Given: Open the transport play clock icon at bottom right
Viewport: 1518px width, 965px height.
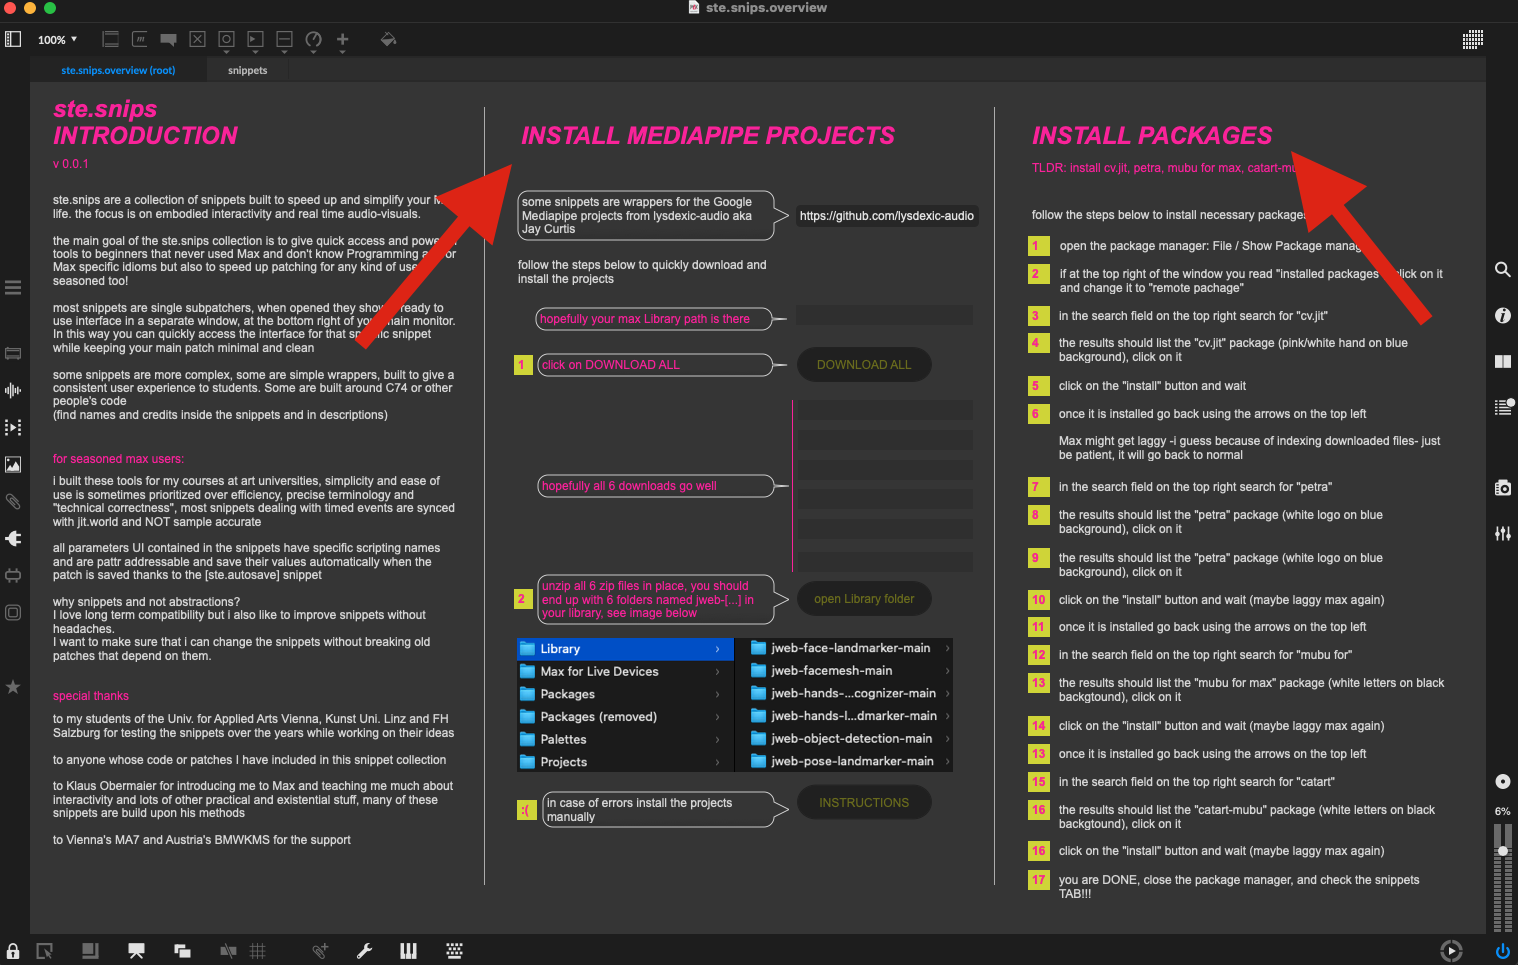Looking at the screenshot, I should 1451,951.
